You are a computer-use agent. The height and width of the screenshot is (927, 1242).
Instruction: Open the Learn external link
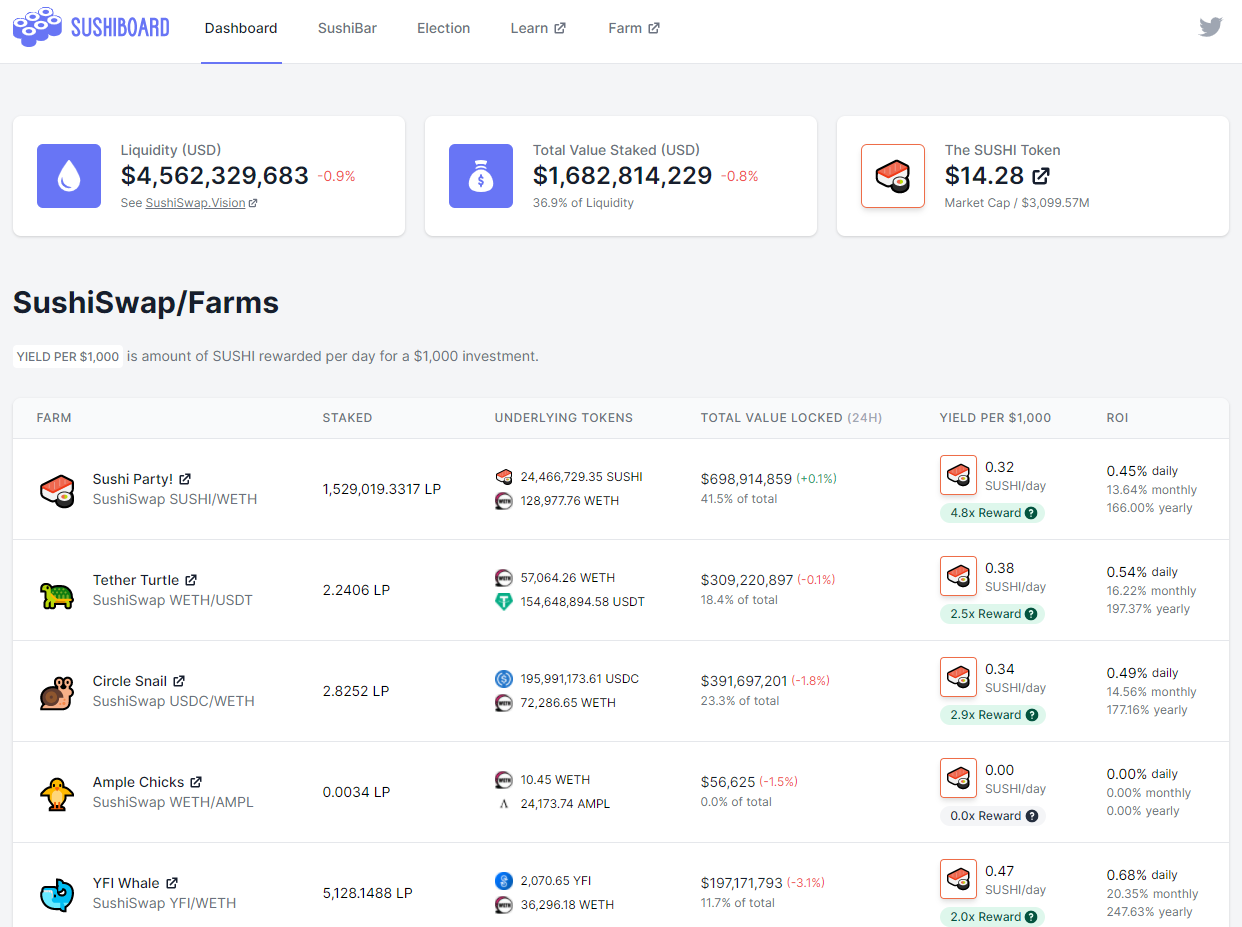(x=538, y=28)
